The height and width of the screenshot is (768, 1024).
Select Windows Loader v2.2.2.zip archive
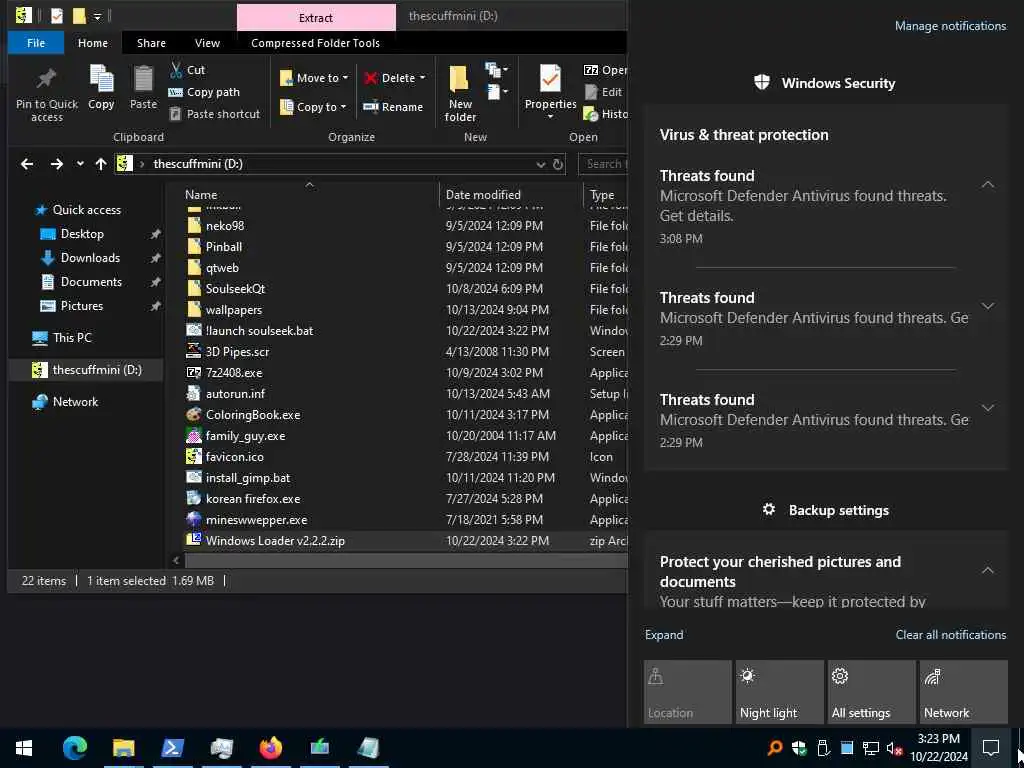click(275, 541)
